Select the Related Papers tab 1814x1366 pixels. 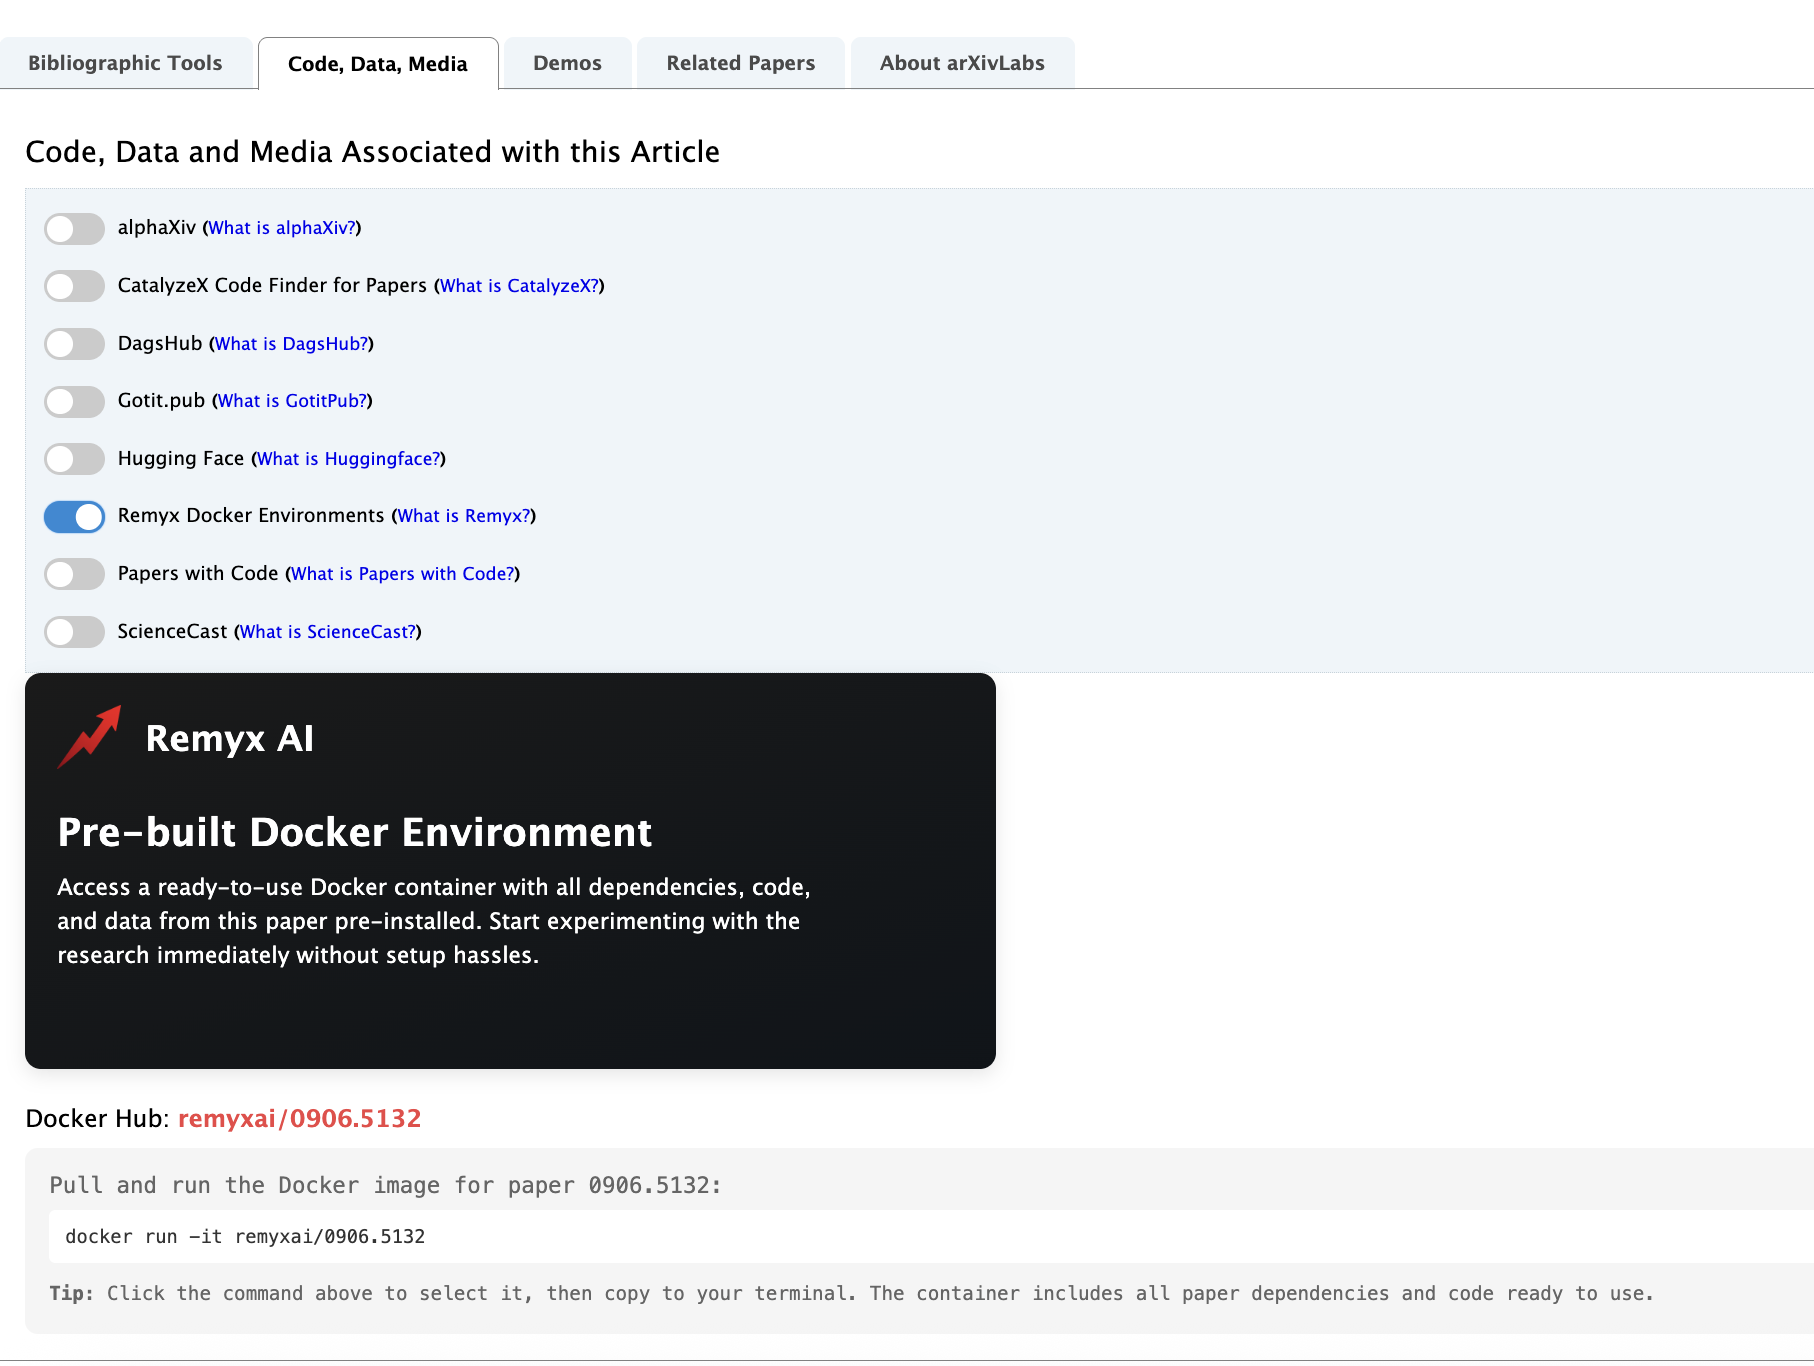pyautogui.click(x=740, y=63)
